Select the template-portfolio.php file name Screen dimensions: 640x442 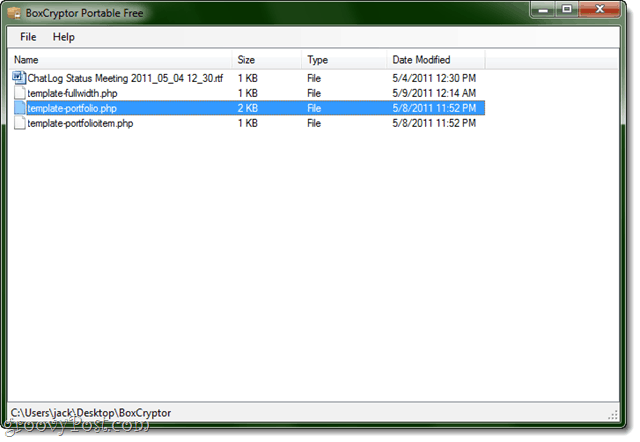pos(72,108)
